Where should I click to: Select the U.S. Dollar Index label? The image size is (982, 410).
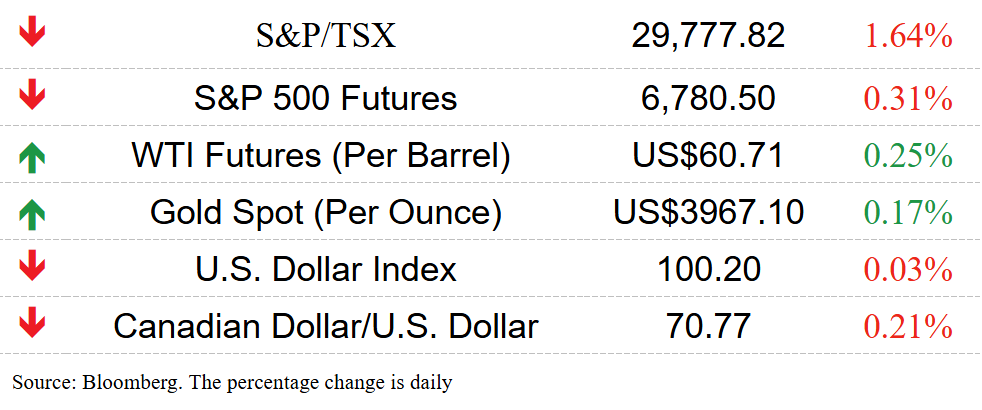(325, 269)
